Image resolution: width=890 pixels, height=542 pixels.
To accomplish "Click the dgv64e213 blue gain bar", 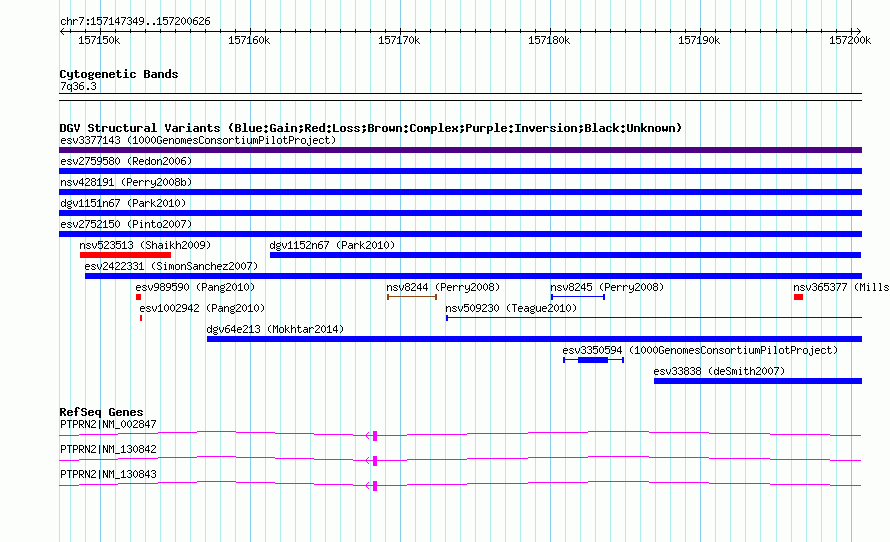I will [535, 339].
